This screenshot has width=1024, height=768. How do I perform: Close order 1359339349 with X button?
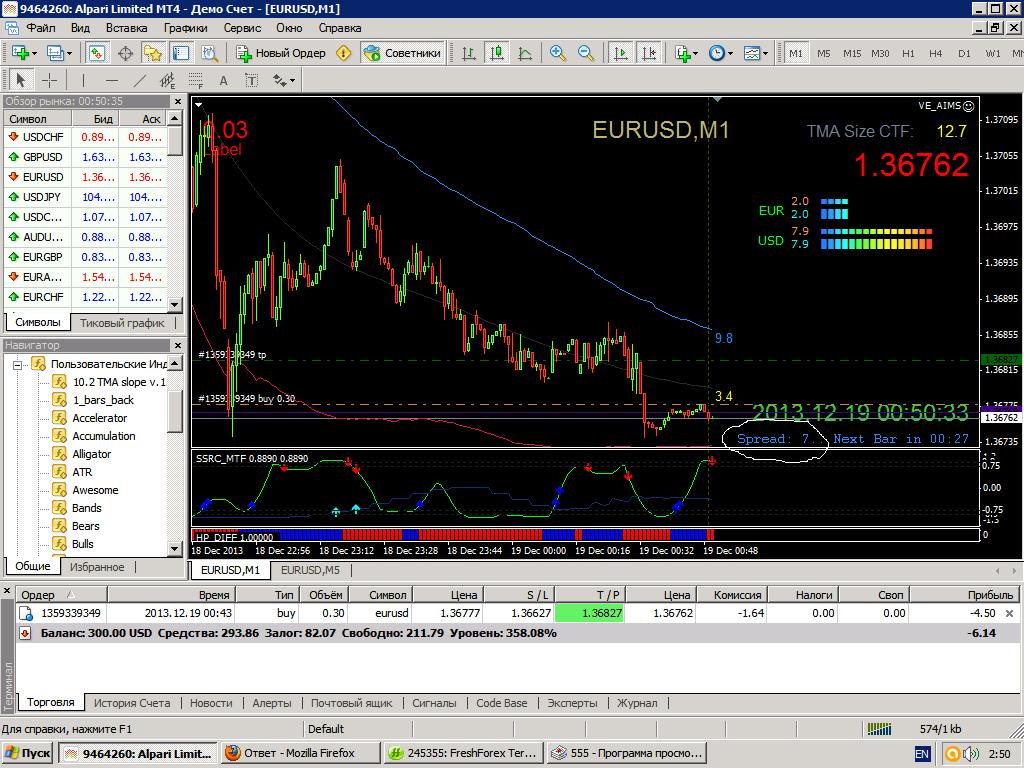point(1009,613)
